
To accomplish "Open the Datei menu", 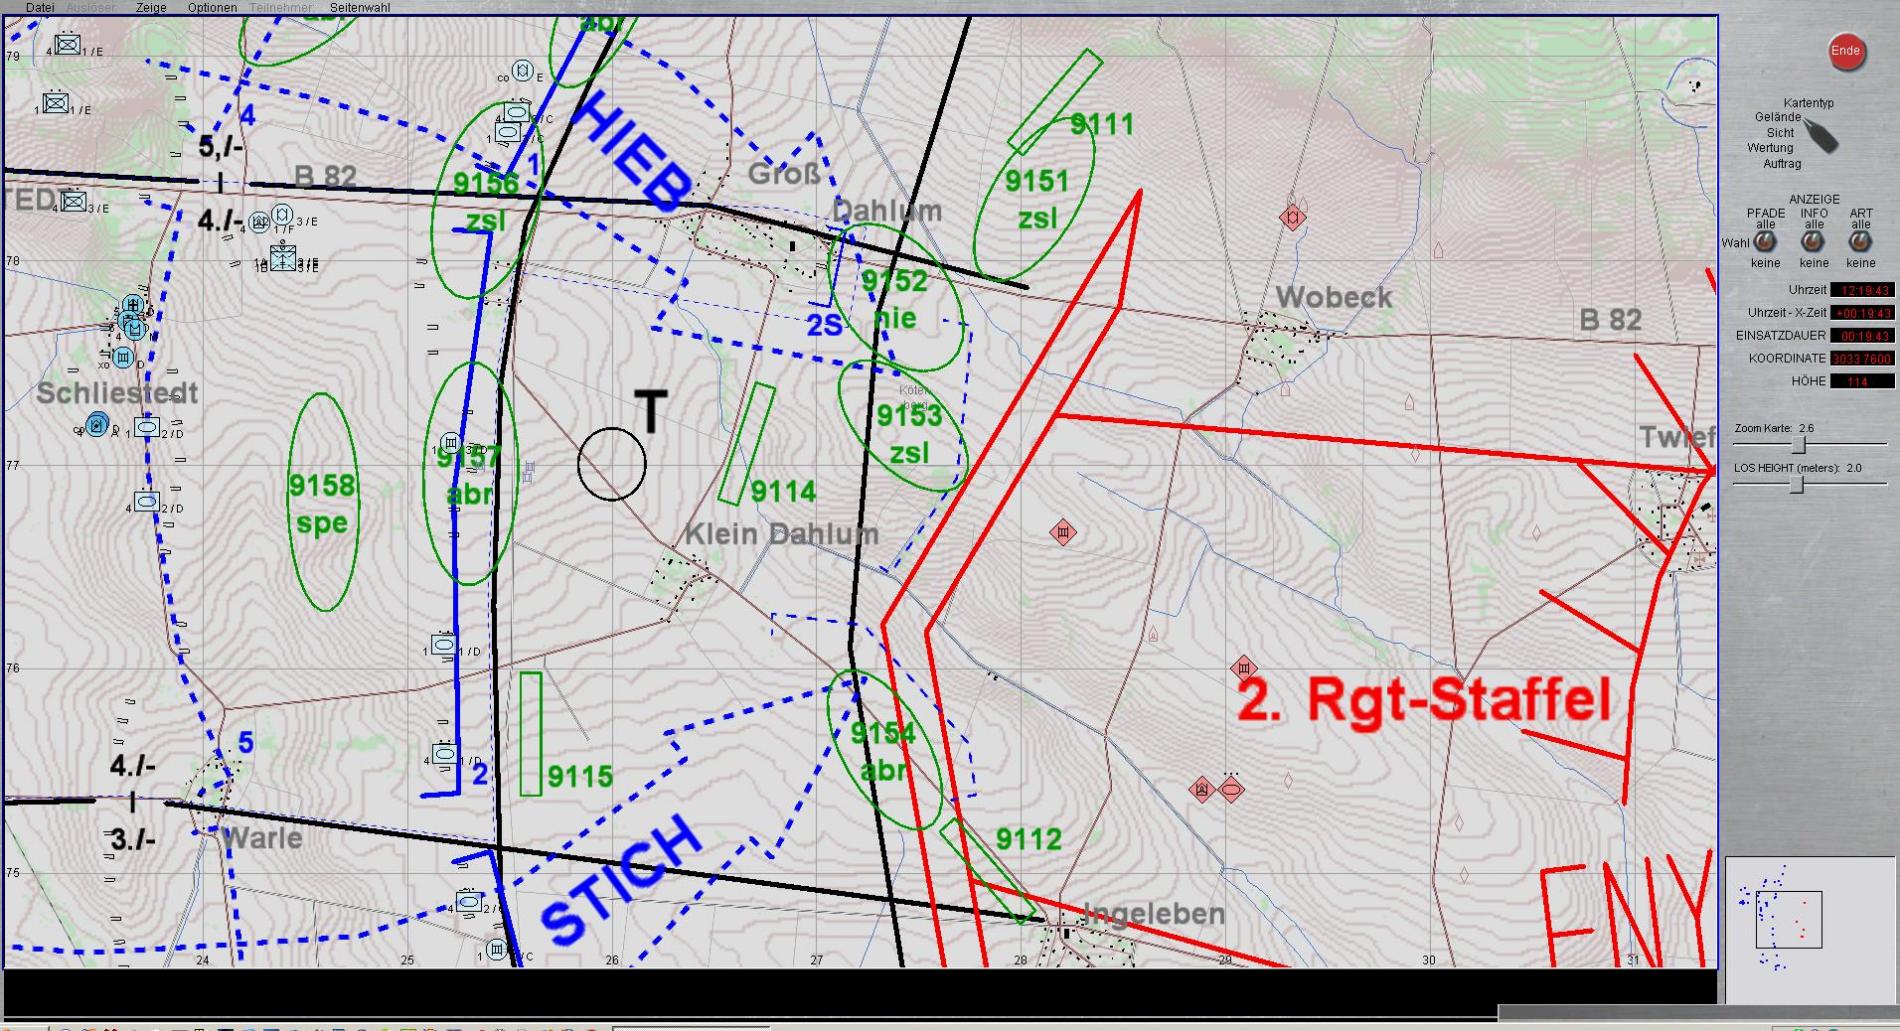I will tap(40, 7).
